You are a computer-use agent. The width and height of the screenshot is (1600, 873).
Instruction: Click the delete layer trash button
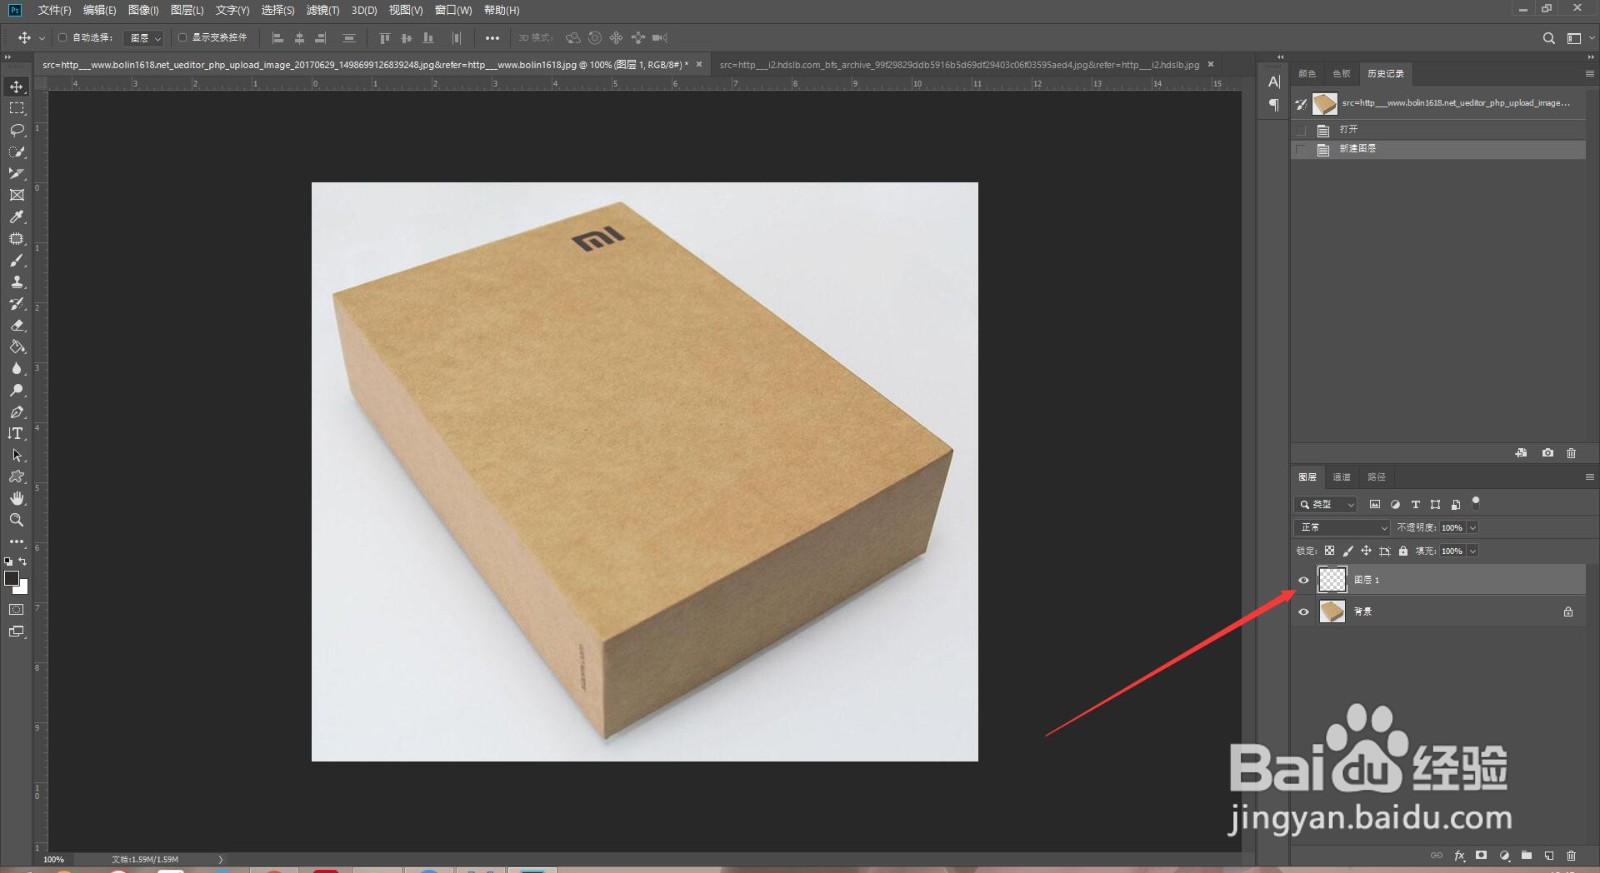pos(1571,856)
